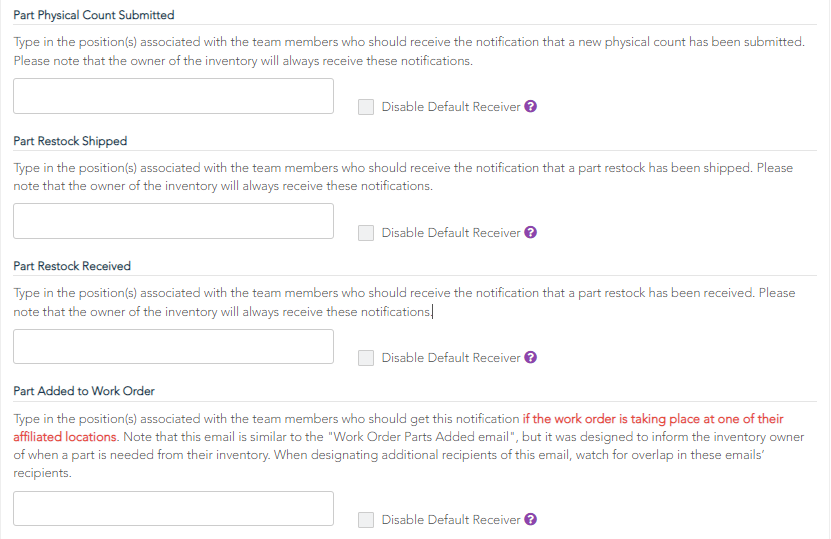Tick Disable Default Receiver checkbox under Part Restock Shipped
The image size is (831, 539).
[x=366, y=233]
